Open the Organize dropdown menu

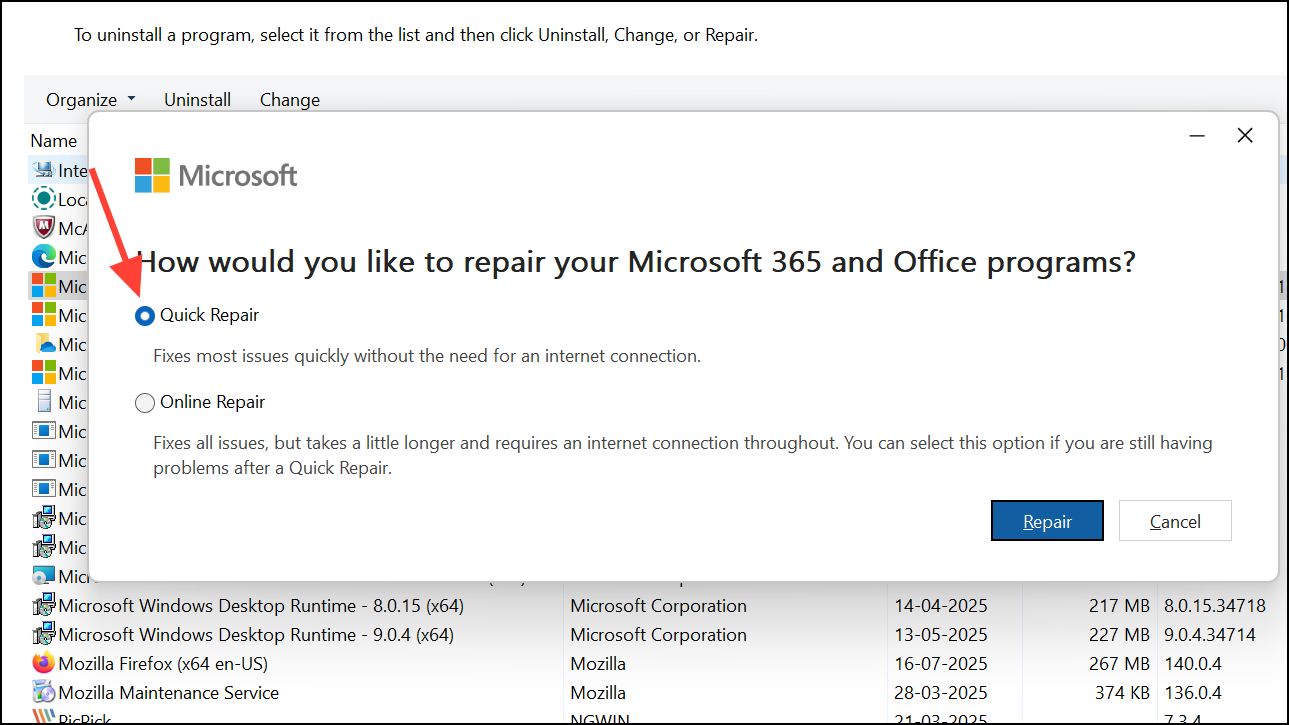90,100
